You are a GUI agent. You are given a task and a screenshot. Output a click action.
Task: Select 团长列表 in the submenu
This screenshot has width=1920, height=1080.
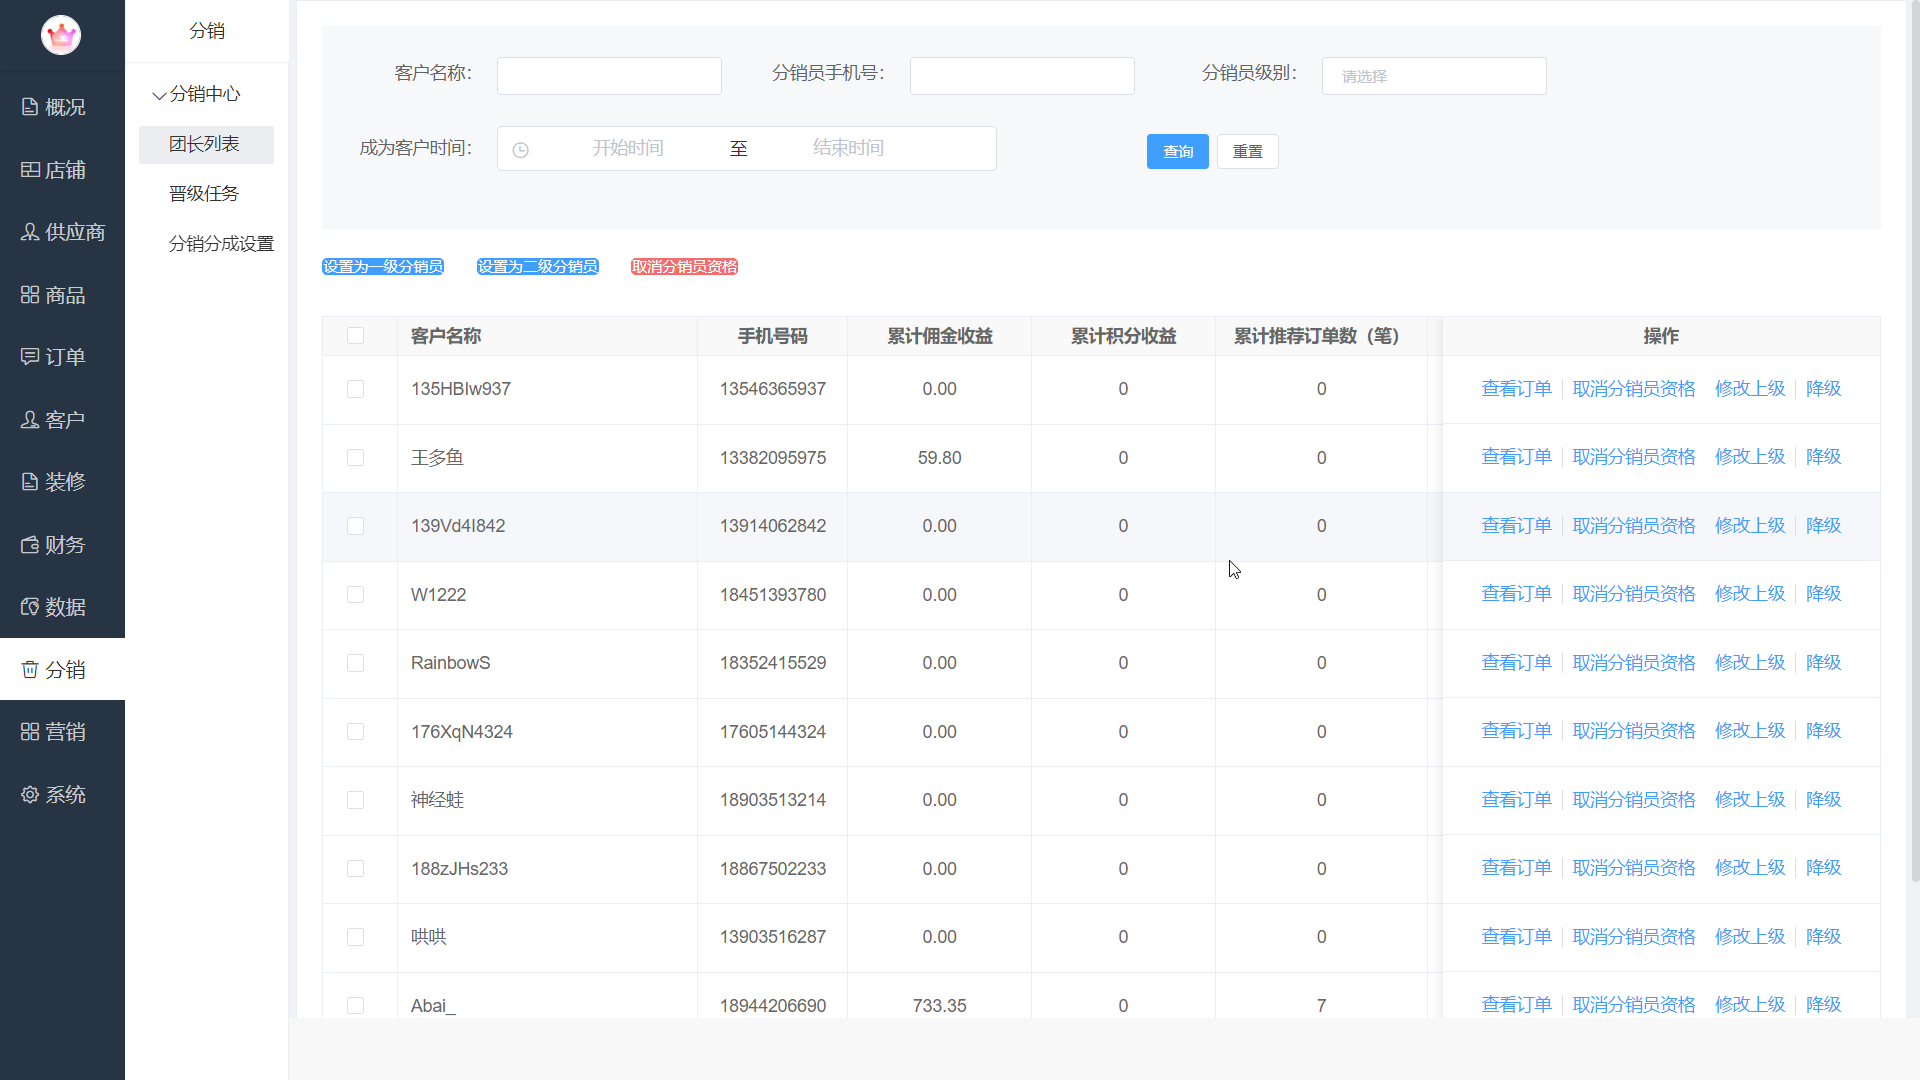pyautogui.click(x=206, y=144)
